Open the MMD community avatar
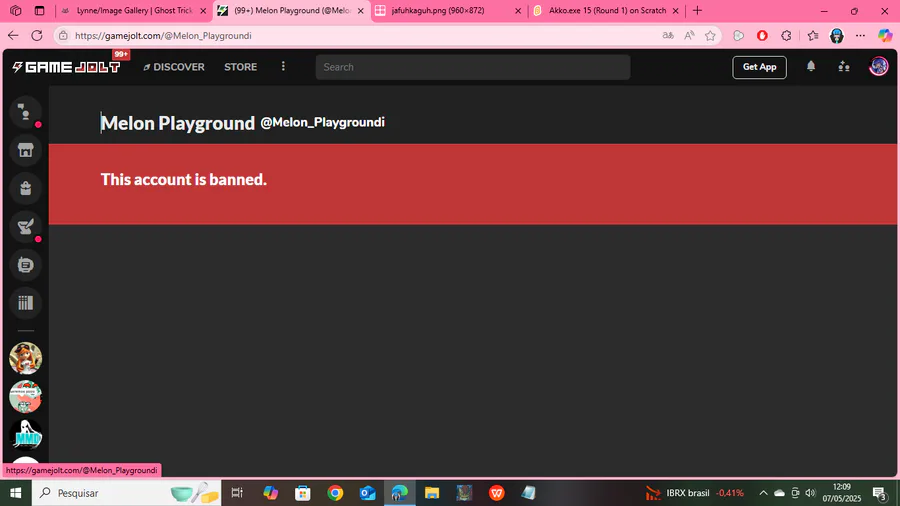 tap(25, 434)
